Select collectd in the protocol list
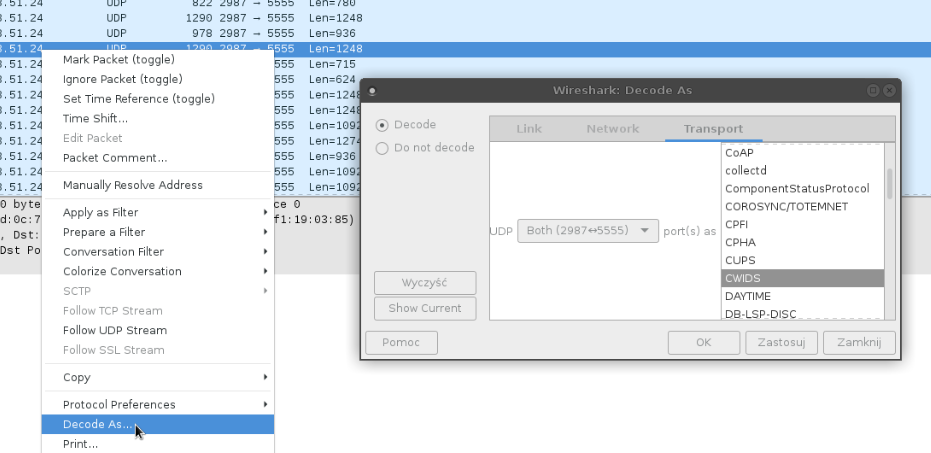The width and height of the screenshot is (931, 453). (802, 170)
